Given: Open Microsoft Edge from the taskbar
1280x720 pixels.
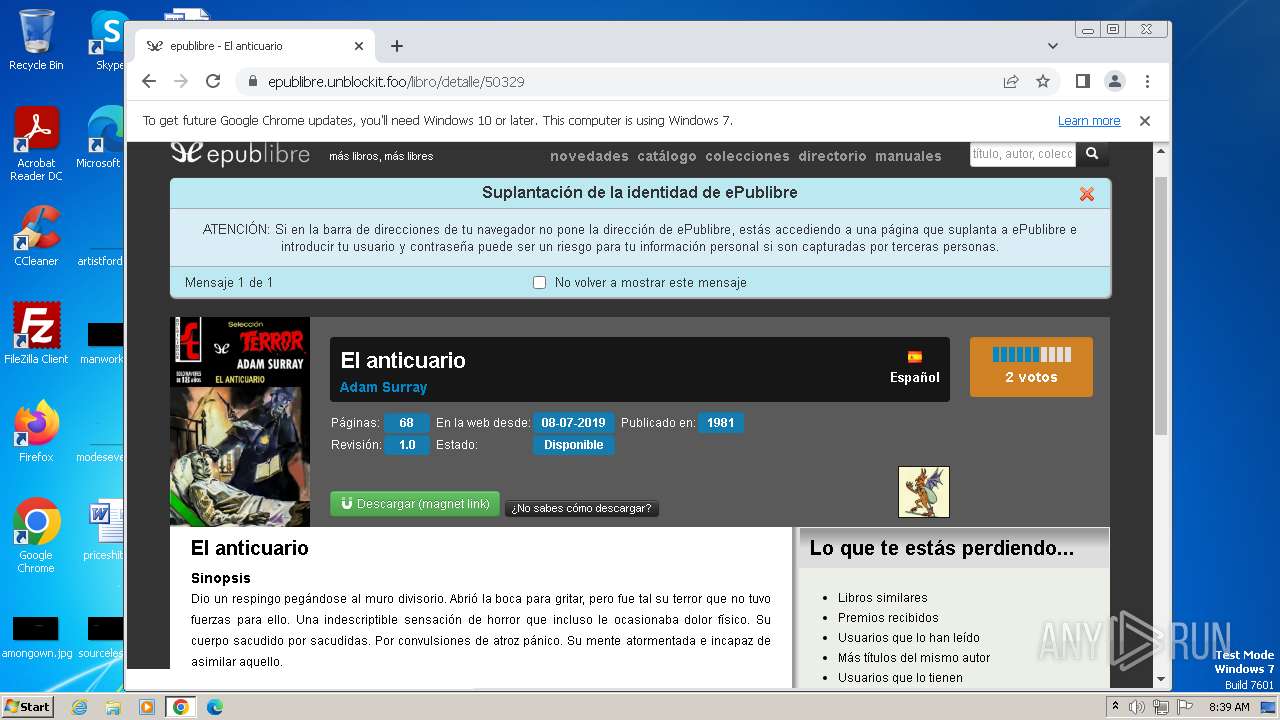Looking at the screenshot, I should tap(215, 707).
